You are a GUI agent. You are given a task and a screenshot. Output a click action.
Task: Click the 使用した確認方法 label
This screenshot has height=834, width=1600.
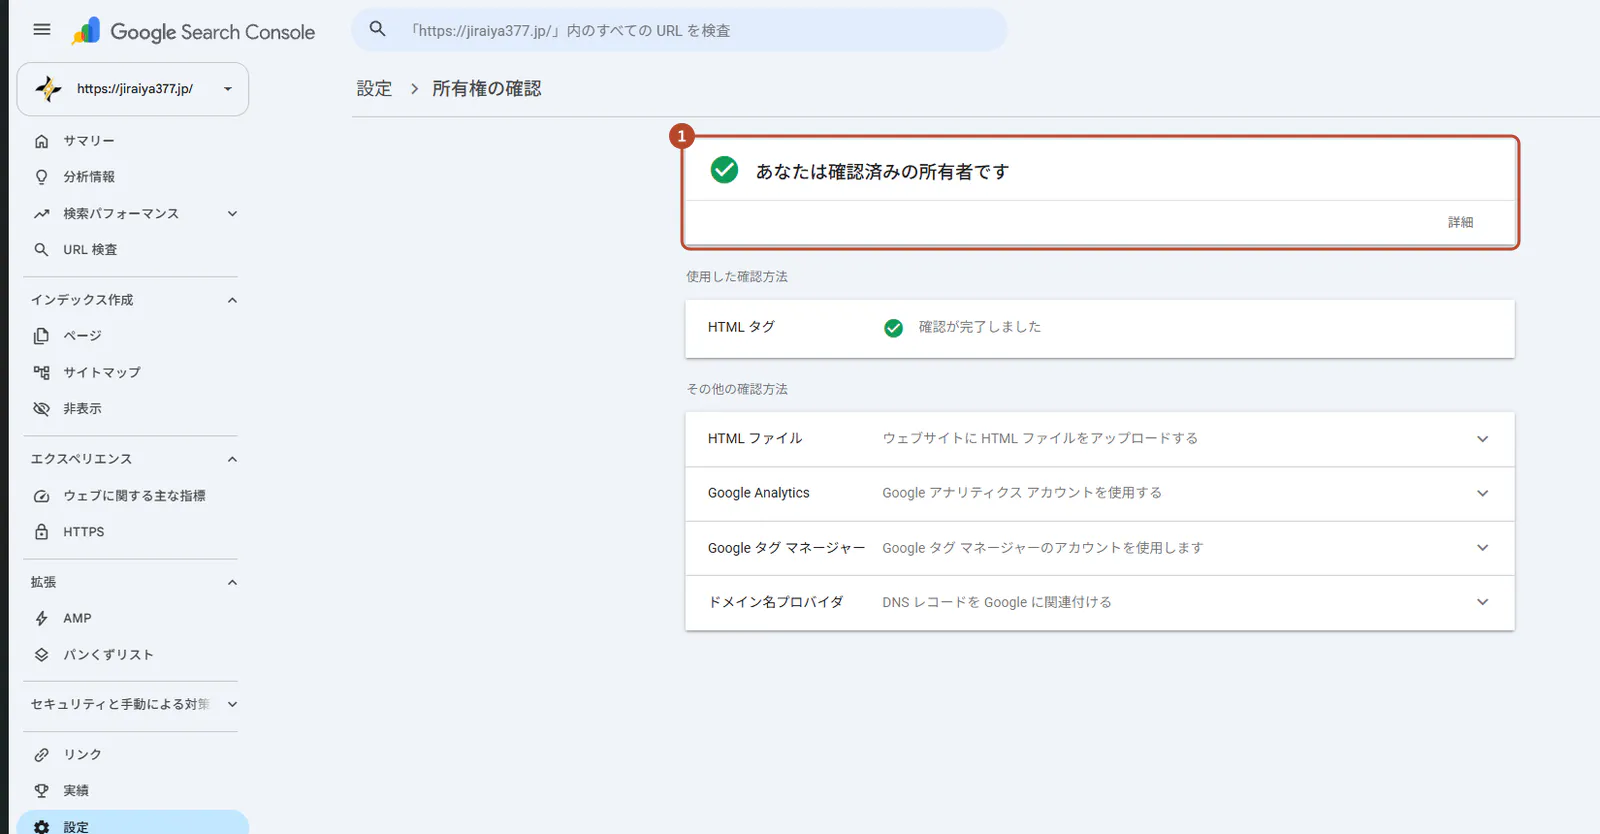[737, 277]
